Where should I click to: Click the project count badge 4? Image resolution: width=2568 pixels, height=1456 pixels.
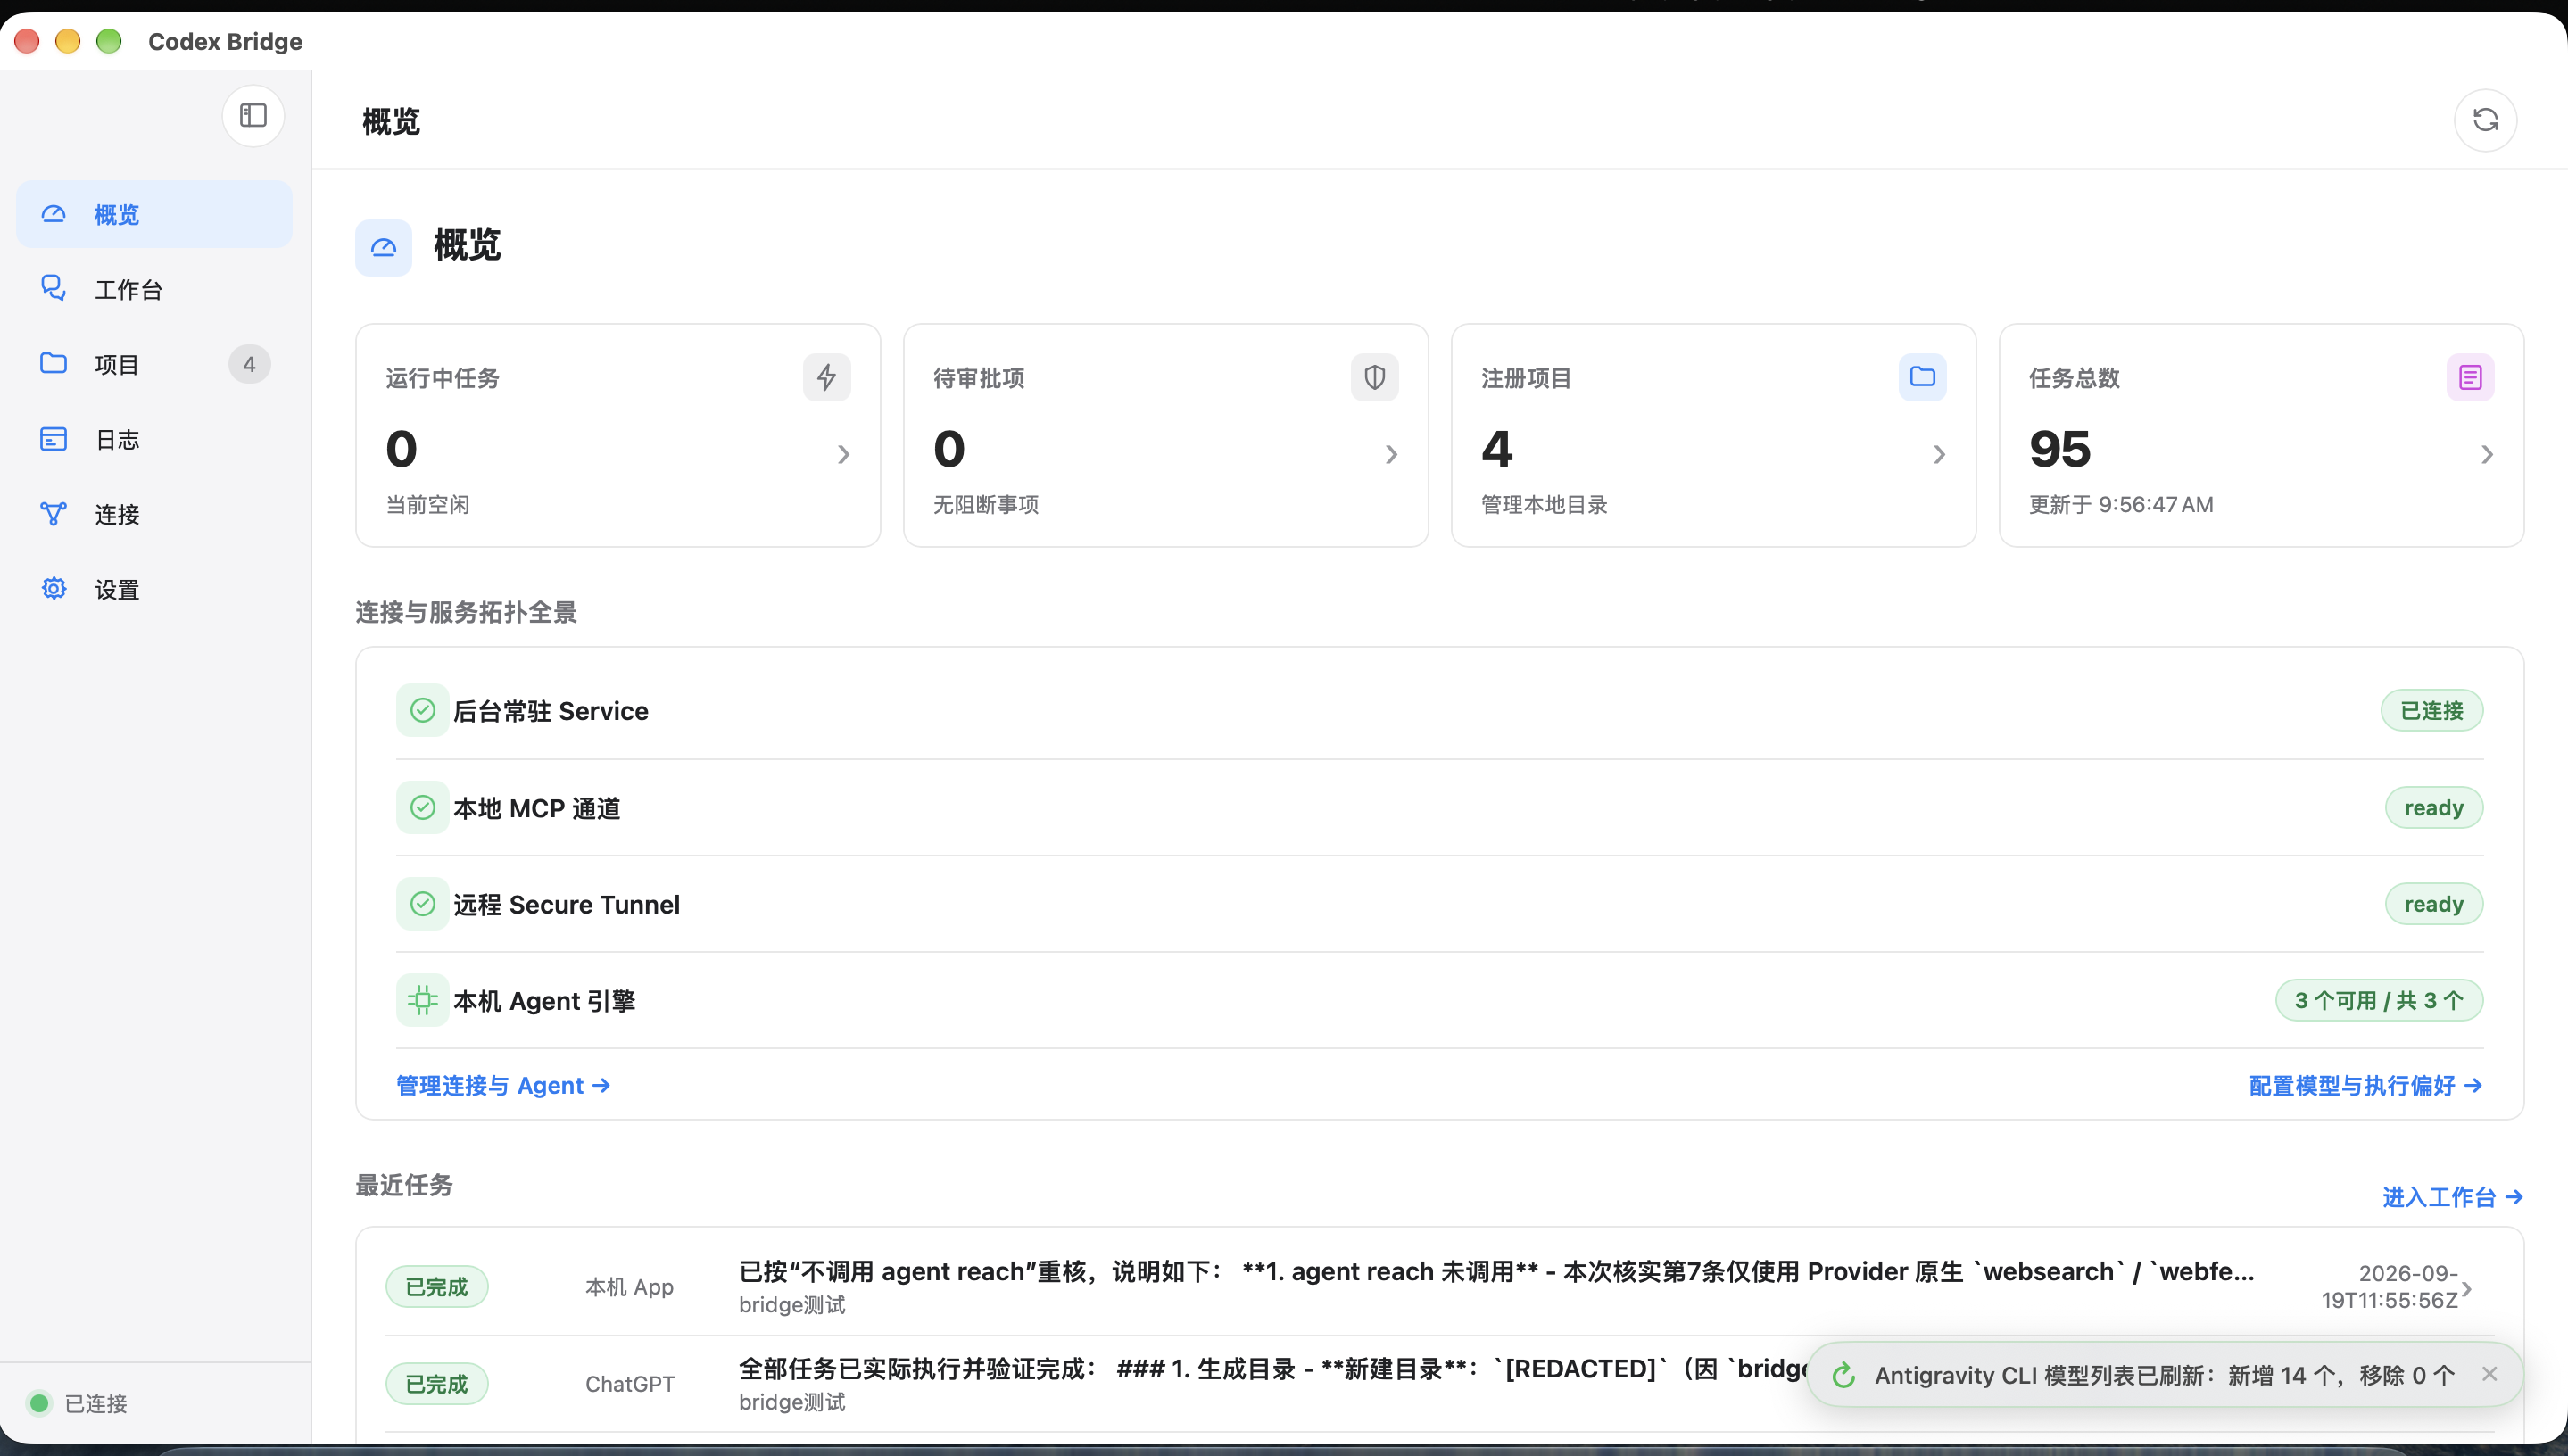(249, 364)
